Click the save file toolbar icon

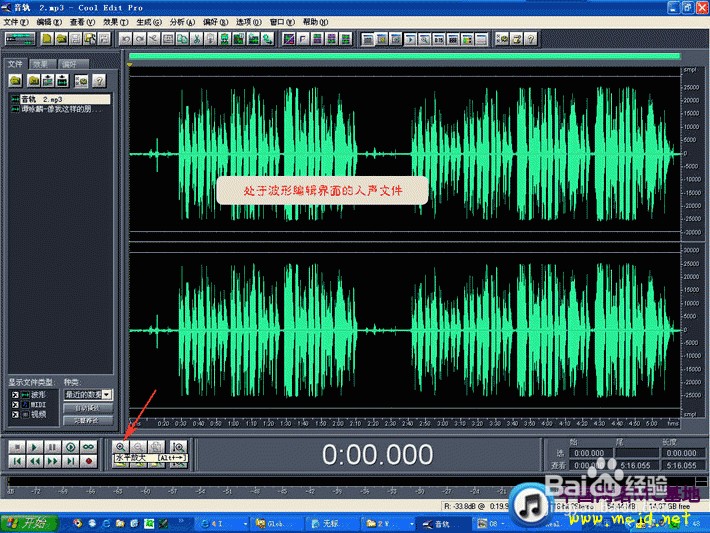click(76, 39)
